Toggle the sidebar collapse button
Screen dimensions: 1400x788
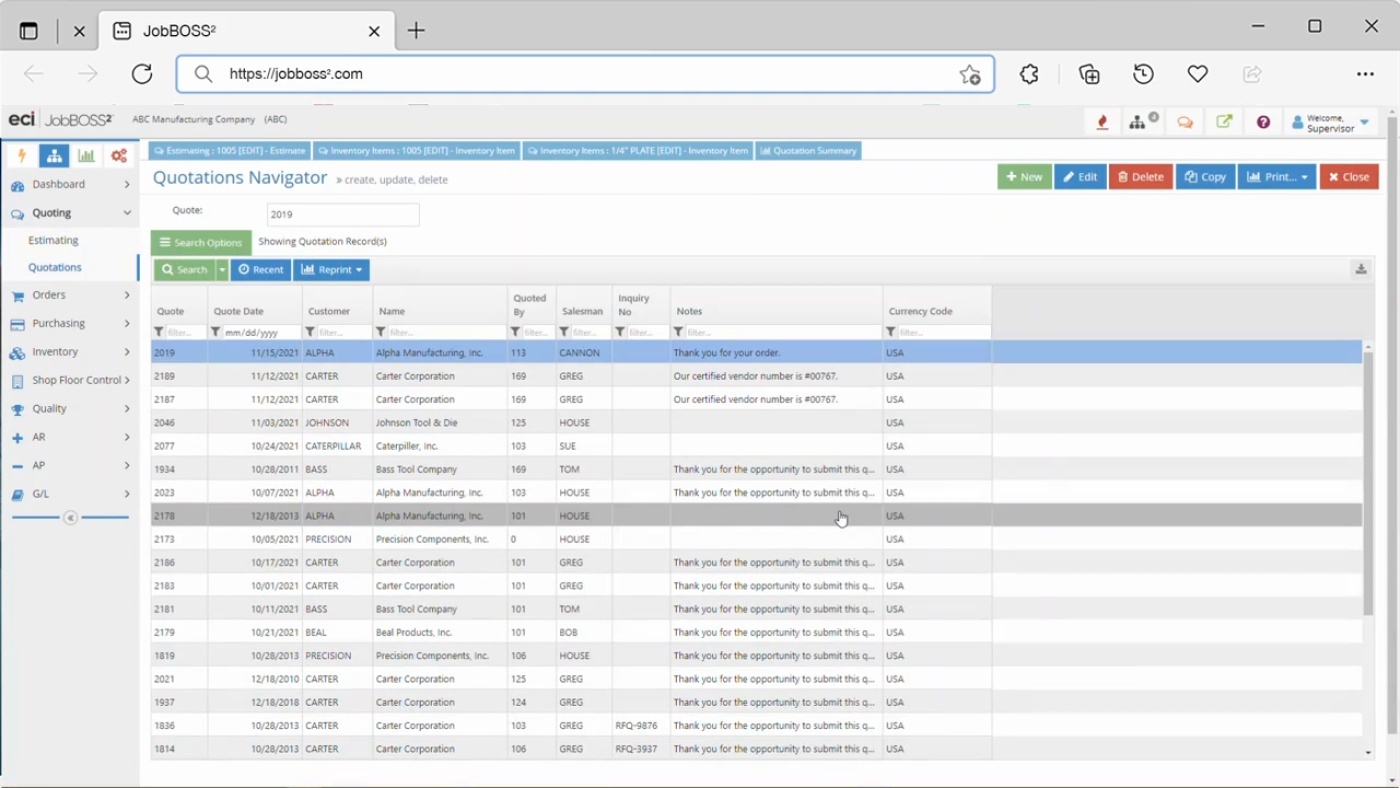tap(70, 518)
